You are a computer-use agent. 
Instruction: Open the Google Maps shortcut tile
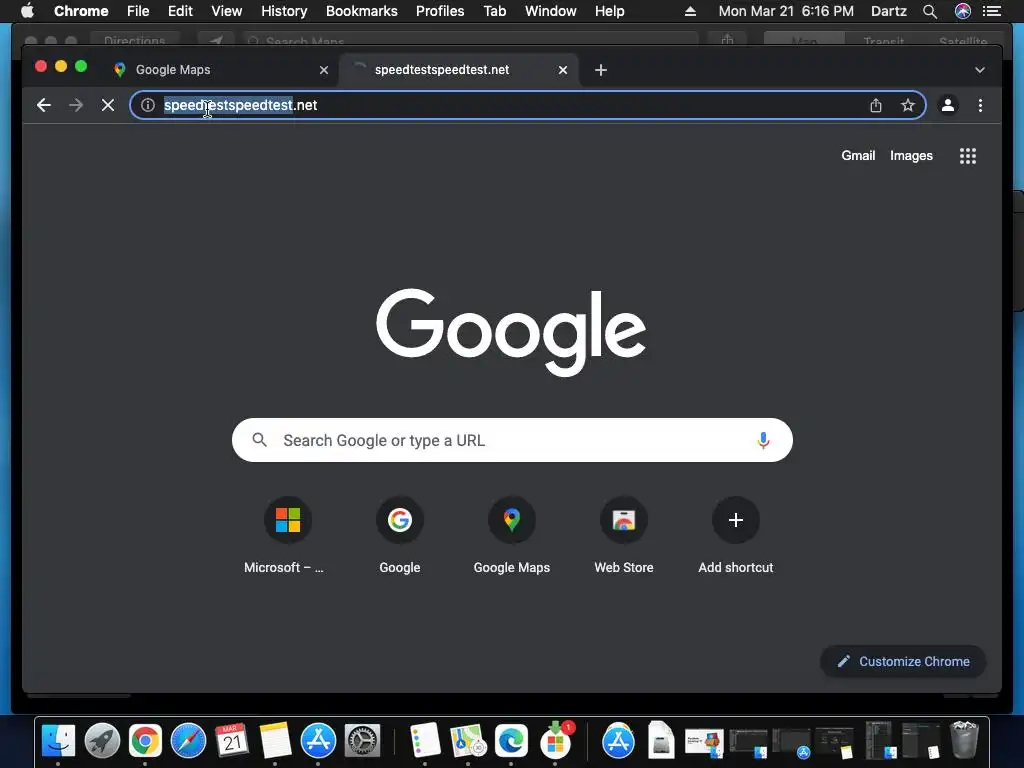(512, 520)
